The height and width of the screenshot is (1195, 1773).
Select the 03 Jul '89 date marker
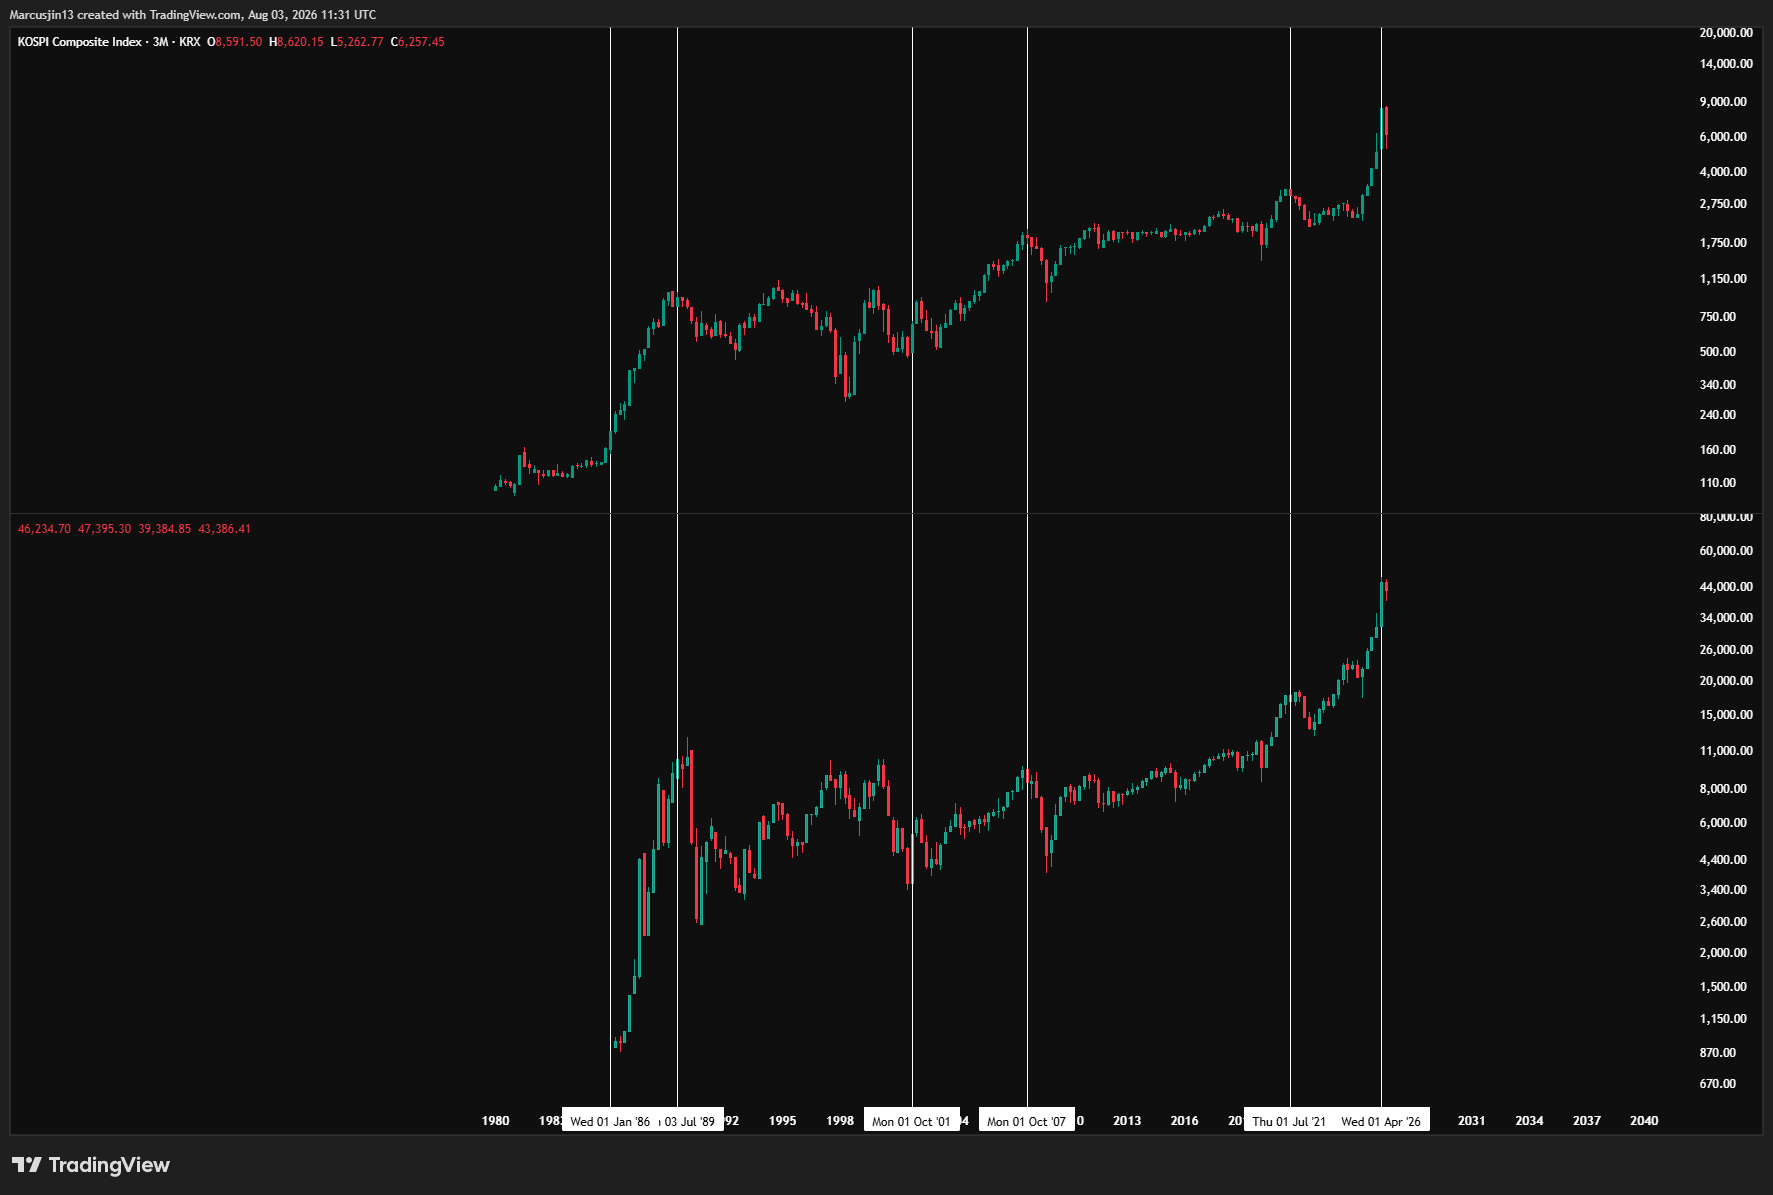click(x=690, y=1121)
